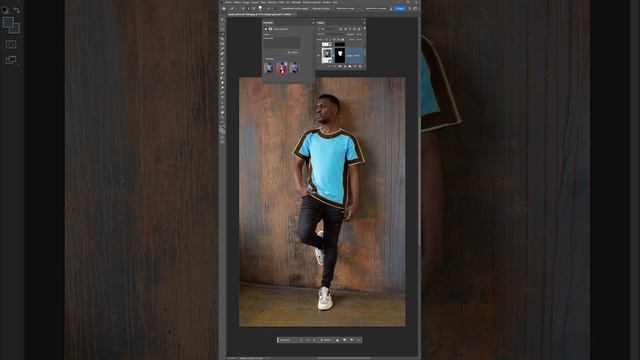Image resolution: width=640 pixels, height=360 pixels.
Task: Toggle lock transparent pixels for layer
Action: coord(326,40)
